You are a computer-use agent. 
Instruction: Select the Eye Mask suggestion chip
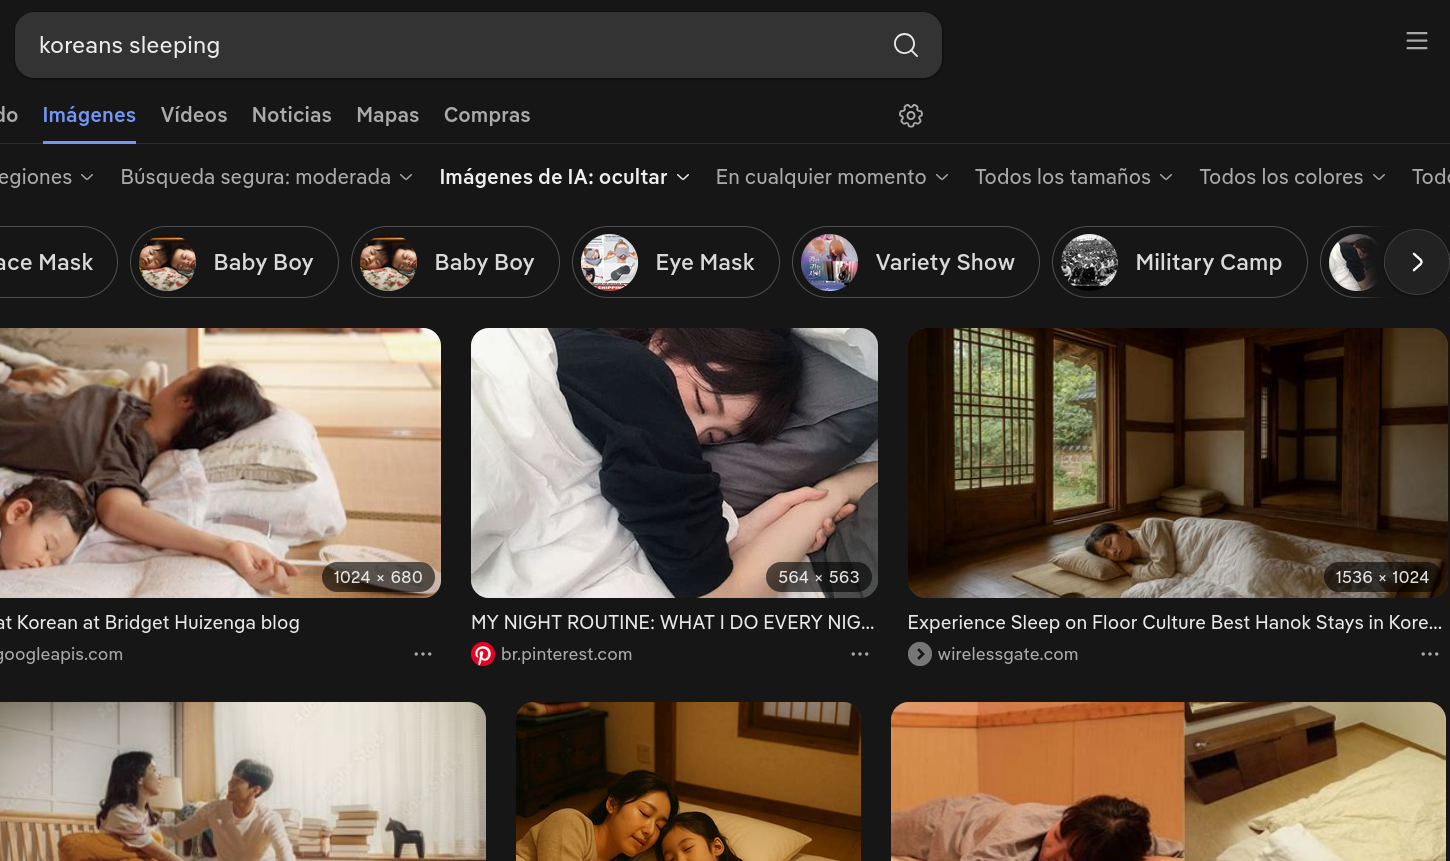(x=675, y=262)
